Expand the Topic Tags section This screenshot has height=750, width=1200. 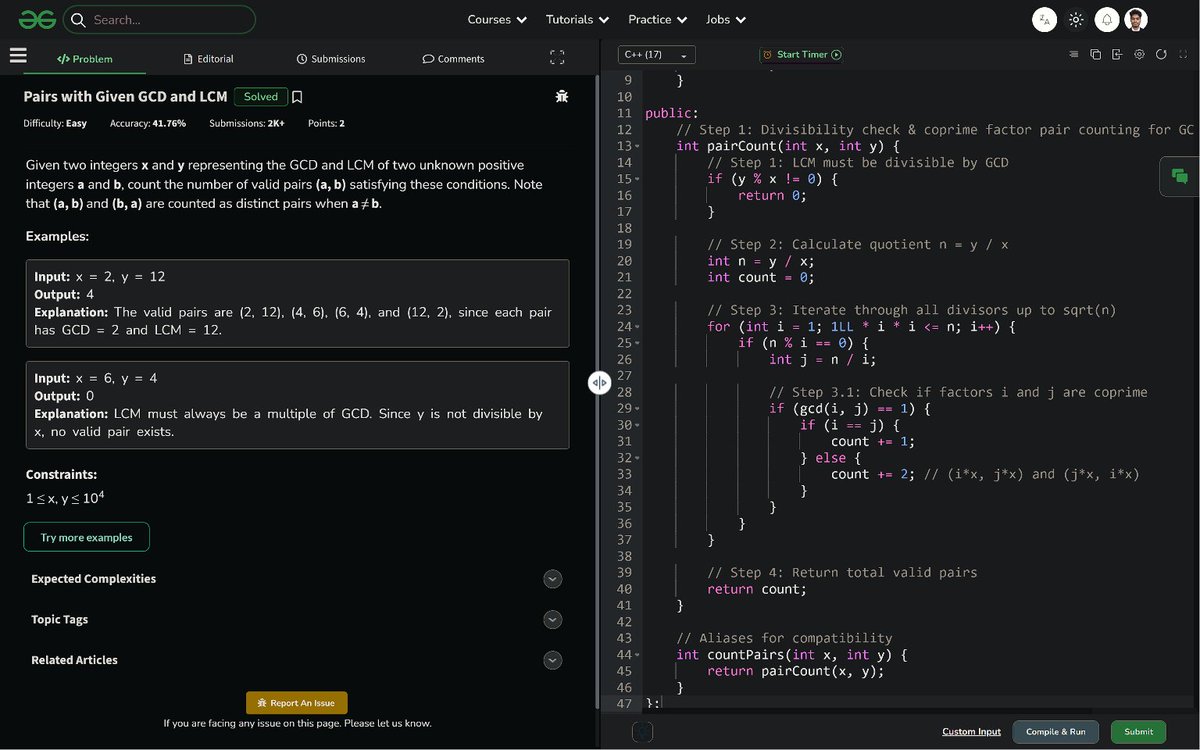tap(552, 620)
